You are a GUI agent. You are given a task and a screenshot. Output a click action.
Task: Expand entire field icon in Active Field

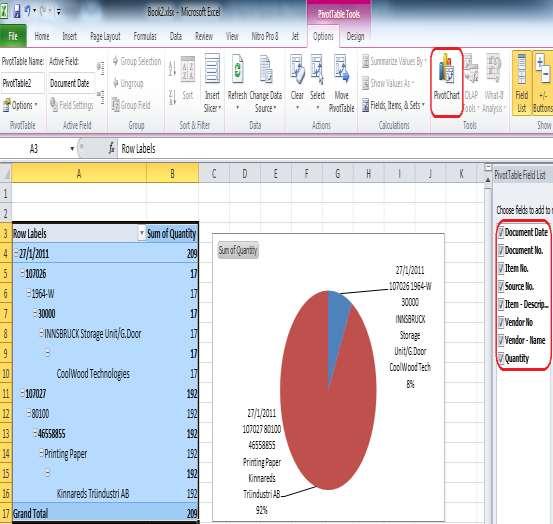coord(101,68)
